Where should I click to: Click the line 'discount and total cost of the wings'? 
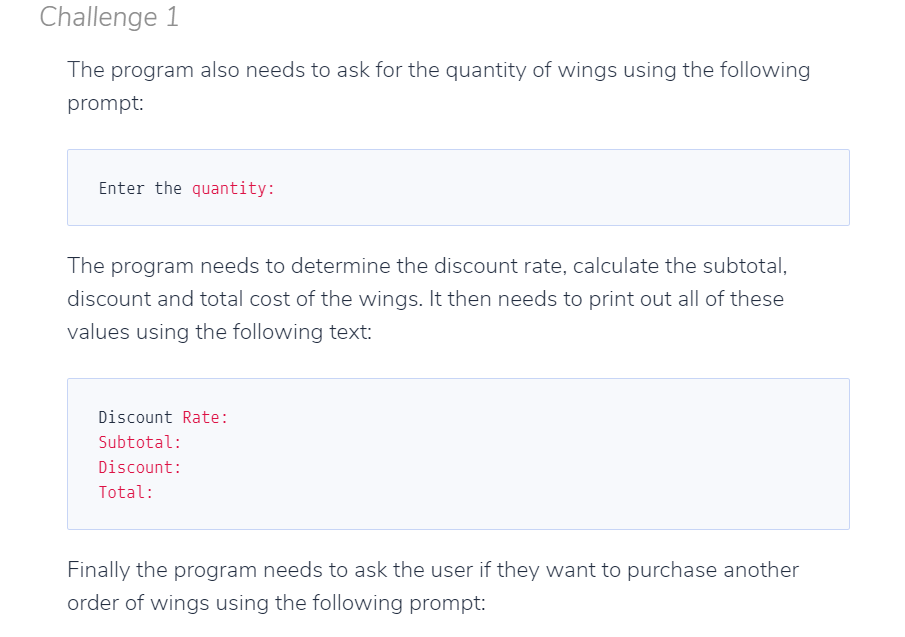(425, 299)
